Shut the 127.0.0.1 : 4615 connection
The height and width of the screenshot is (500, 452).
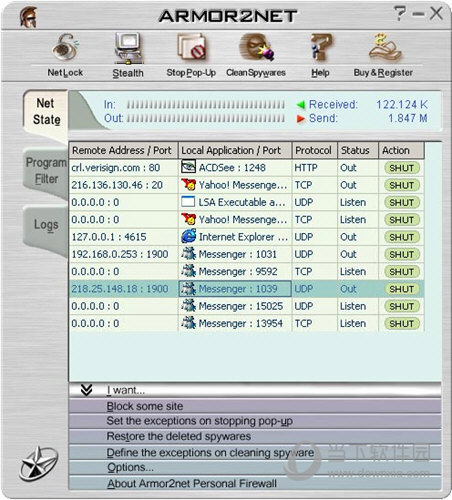coord(402,237)
